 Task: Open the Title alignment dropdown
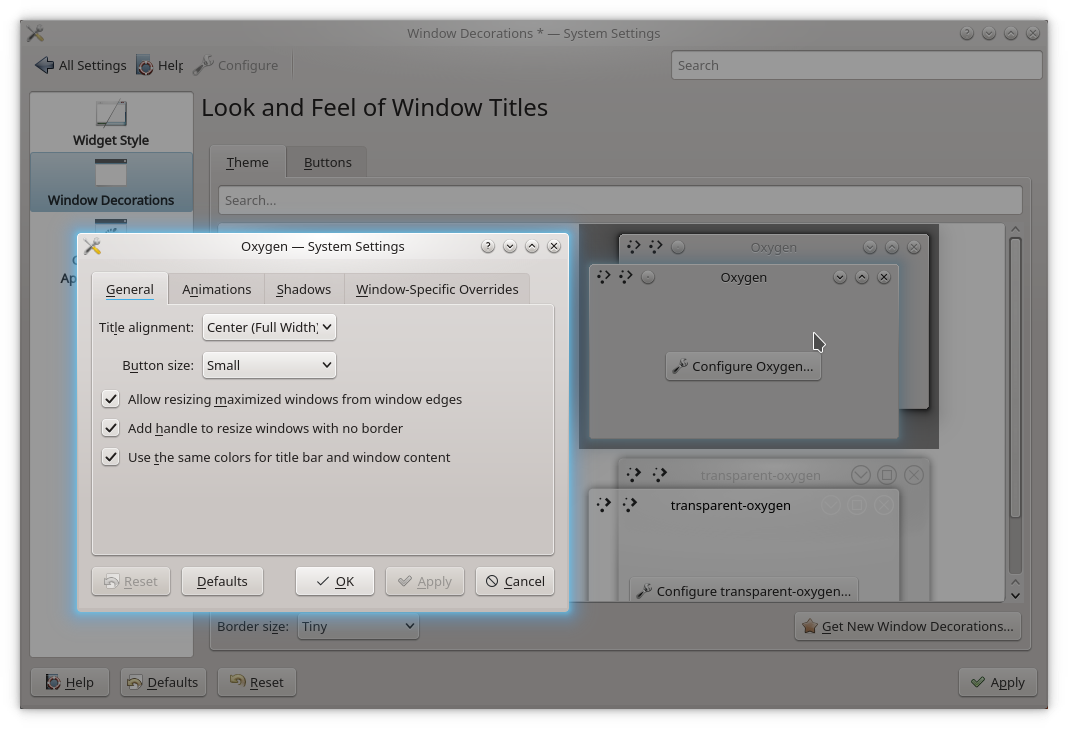point(268,327)
